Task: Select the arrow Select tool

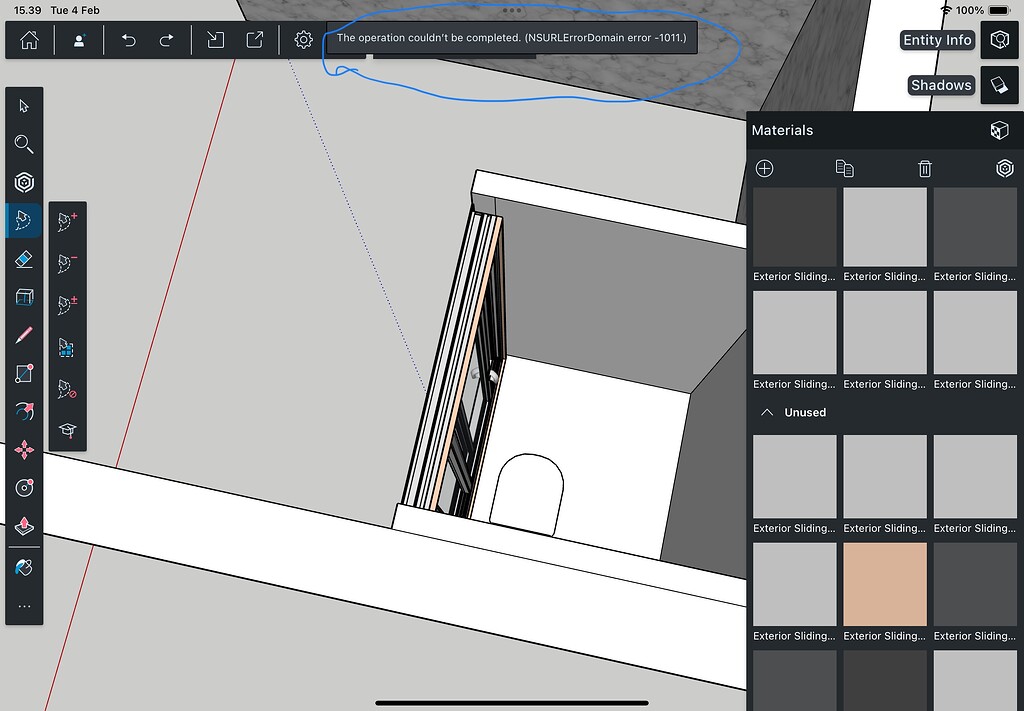Action: [x=24, y=105]
